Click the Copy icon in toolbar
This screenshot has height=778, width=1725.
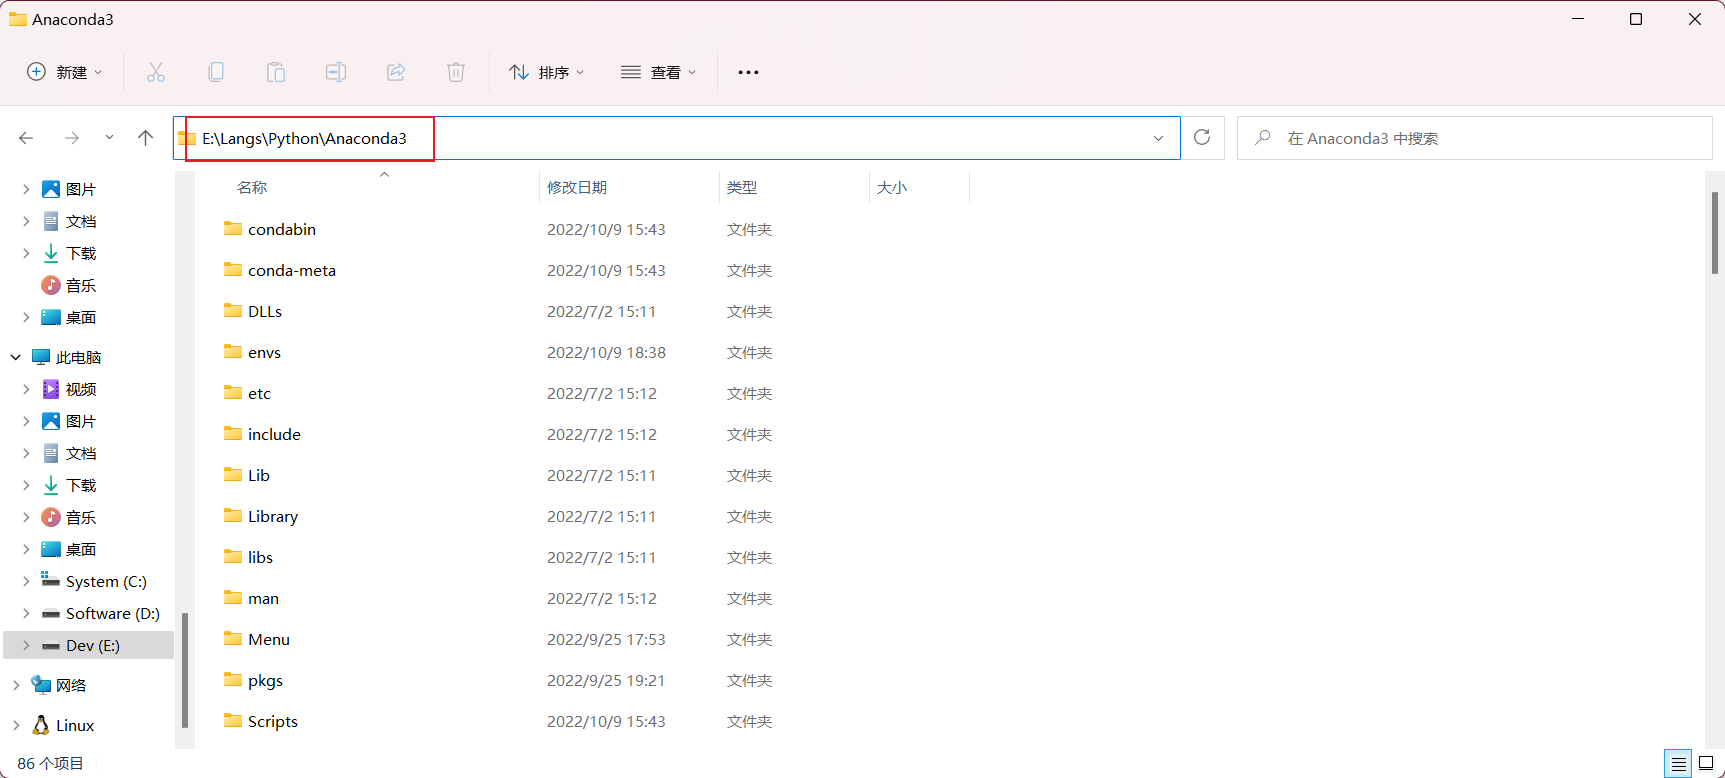[216, 72]
